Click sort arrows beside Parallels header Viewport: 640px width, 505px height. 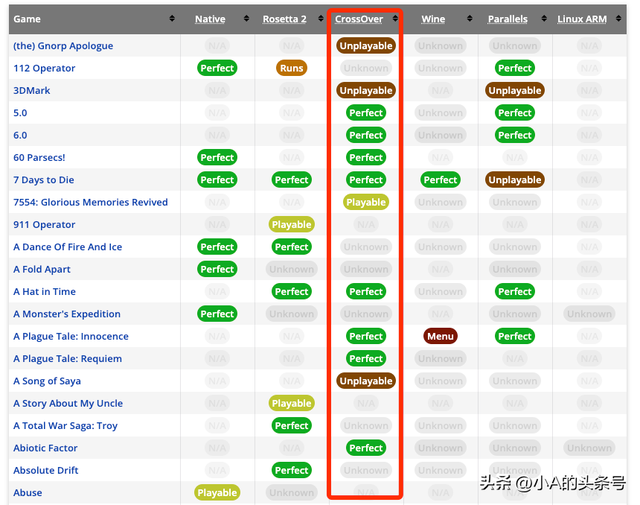[544, 18]
